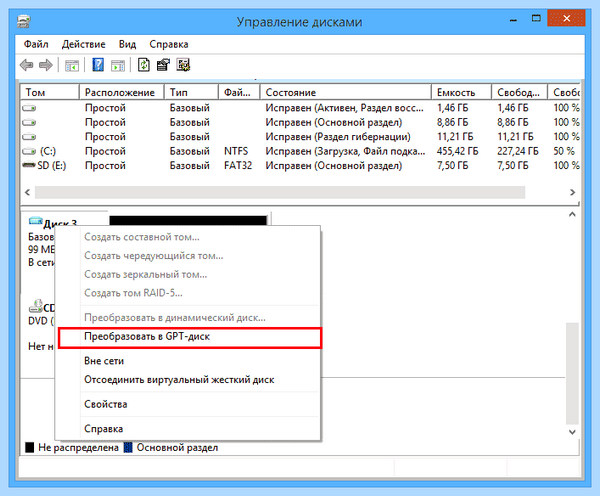This screenshot has height=496, width=600.
Task: Open help with the blue question mark icon
Action: tap(98, 65)
